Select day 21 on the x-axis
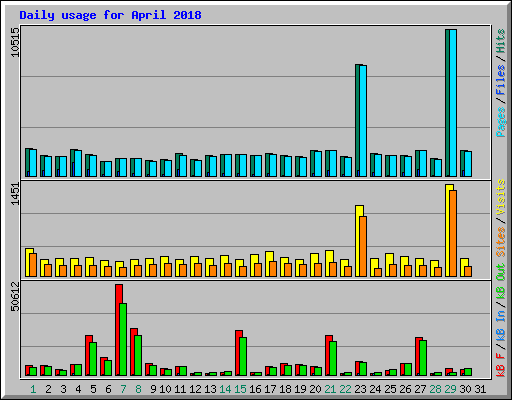Screen dimensions: 512x400 (x=330, y=389)
